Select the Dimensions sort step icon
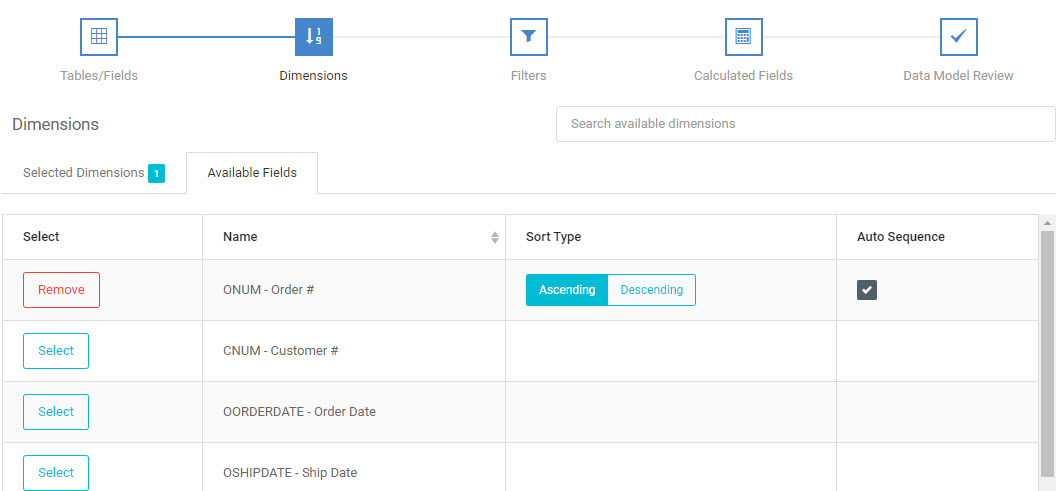Viewport: 1063px width, 491px height. tap(314, 37)
